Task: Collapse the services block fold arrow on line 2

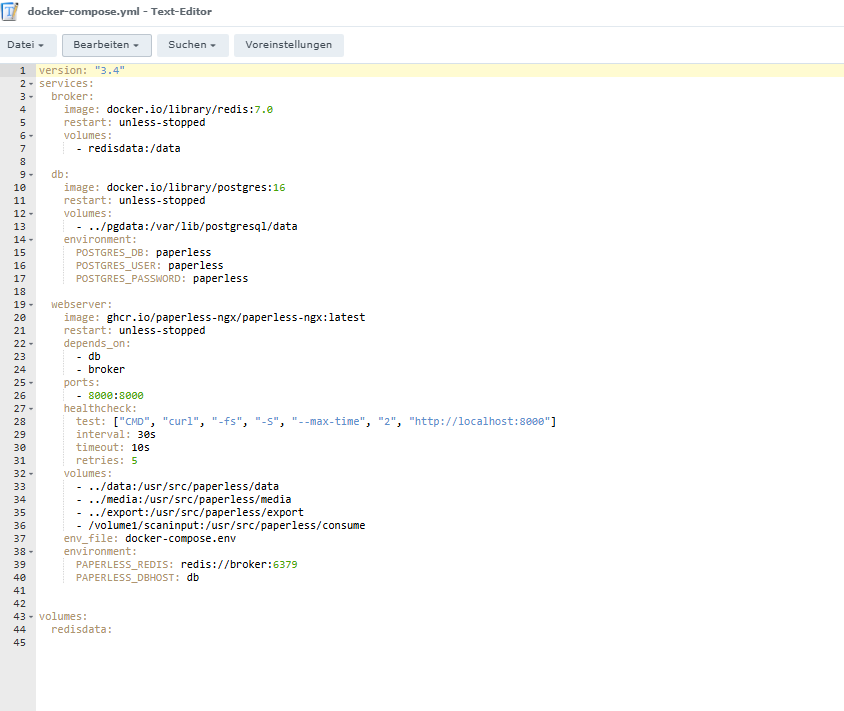Action: [x=31, y=84]
